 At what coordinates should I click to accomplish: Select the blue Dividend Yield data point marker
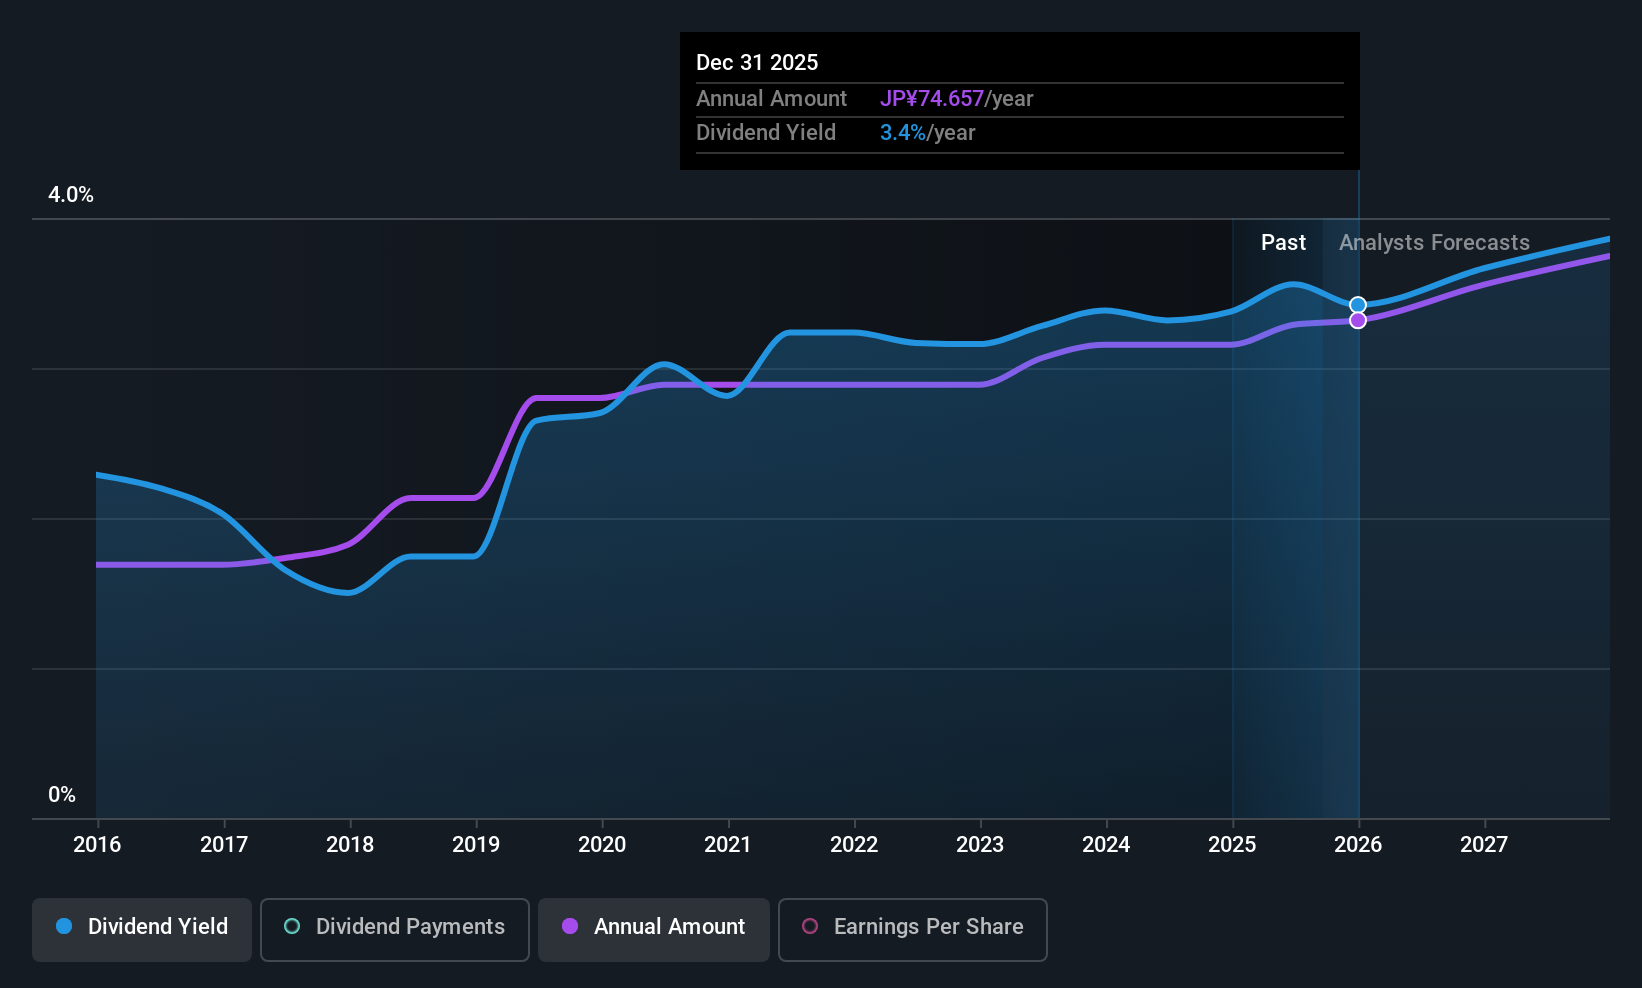[1358, 305]
